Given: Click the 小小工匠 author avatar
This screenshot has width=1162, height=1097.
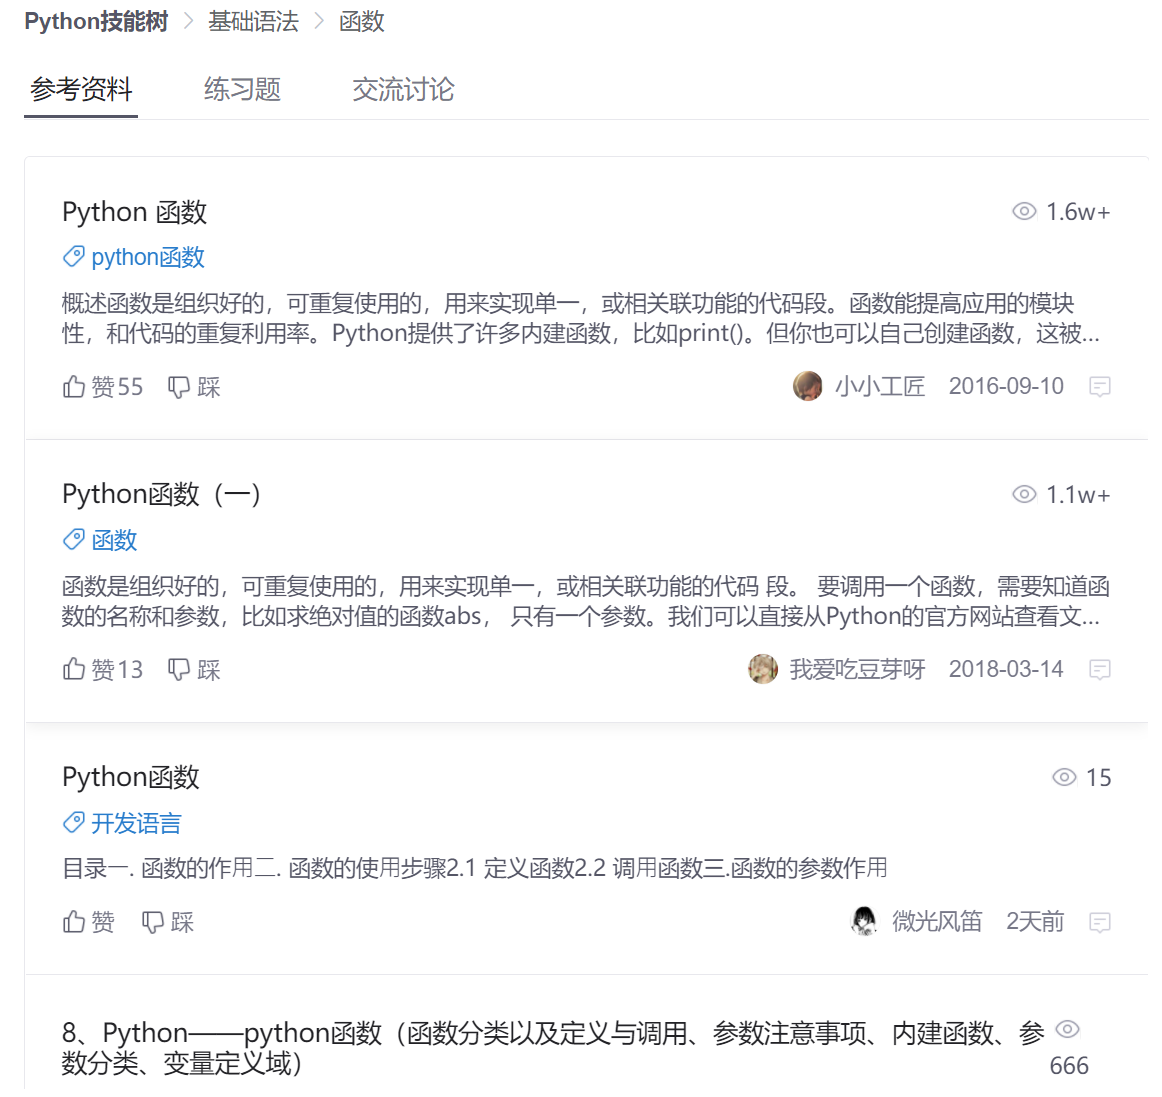Looking at the screenshot, I should [x=807, y=386].
